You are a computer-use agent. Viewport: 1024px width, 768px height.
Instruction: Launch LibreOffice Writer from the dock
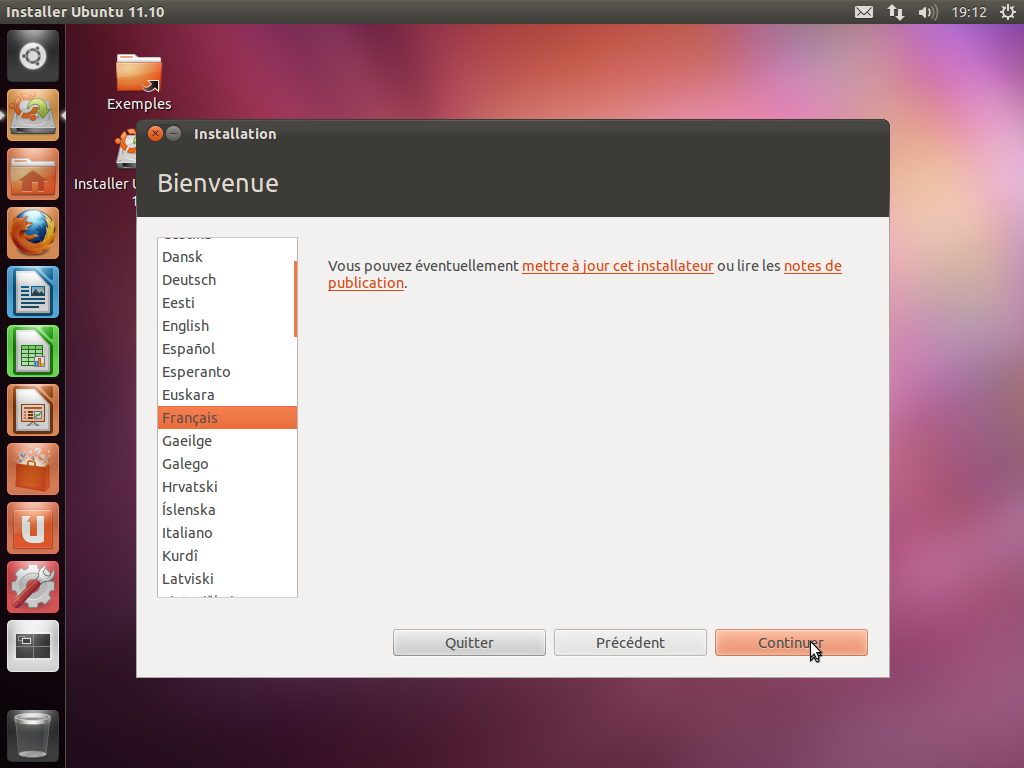click(33, 292)
